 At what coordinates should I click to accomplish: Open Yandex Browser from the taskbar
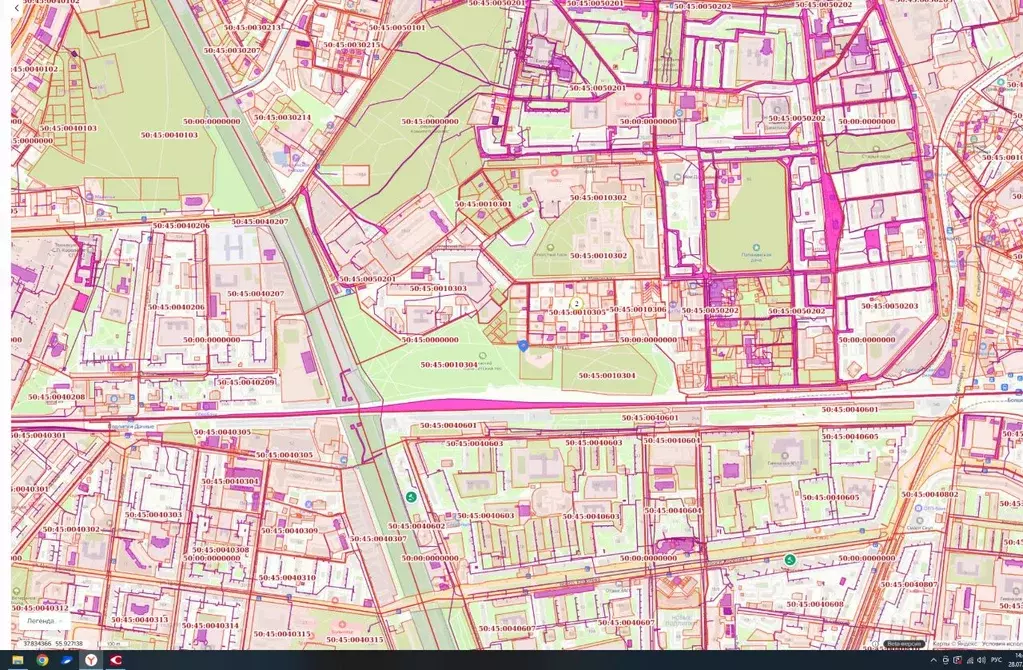click(x=91, y=661)
